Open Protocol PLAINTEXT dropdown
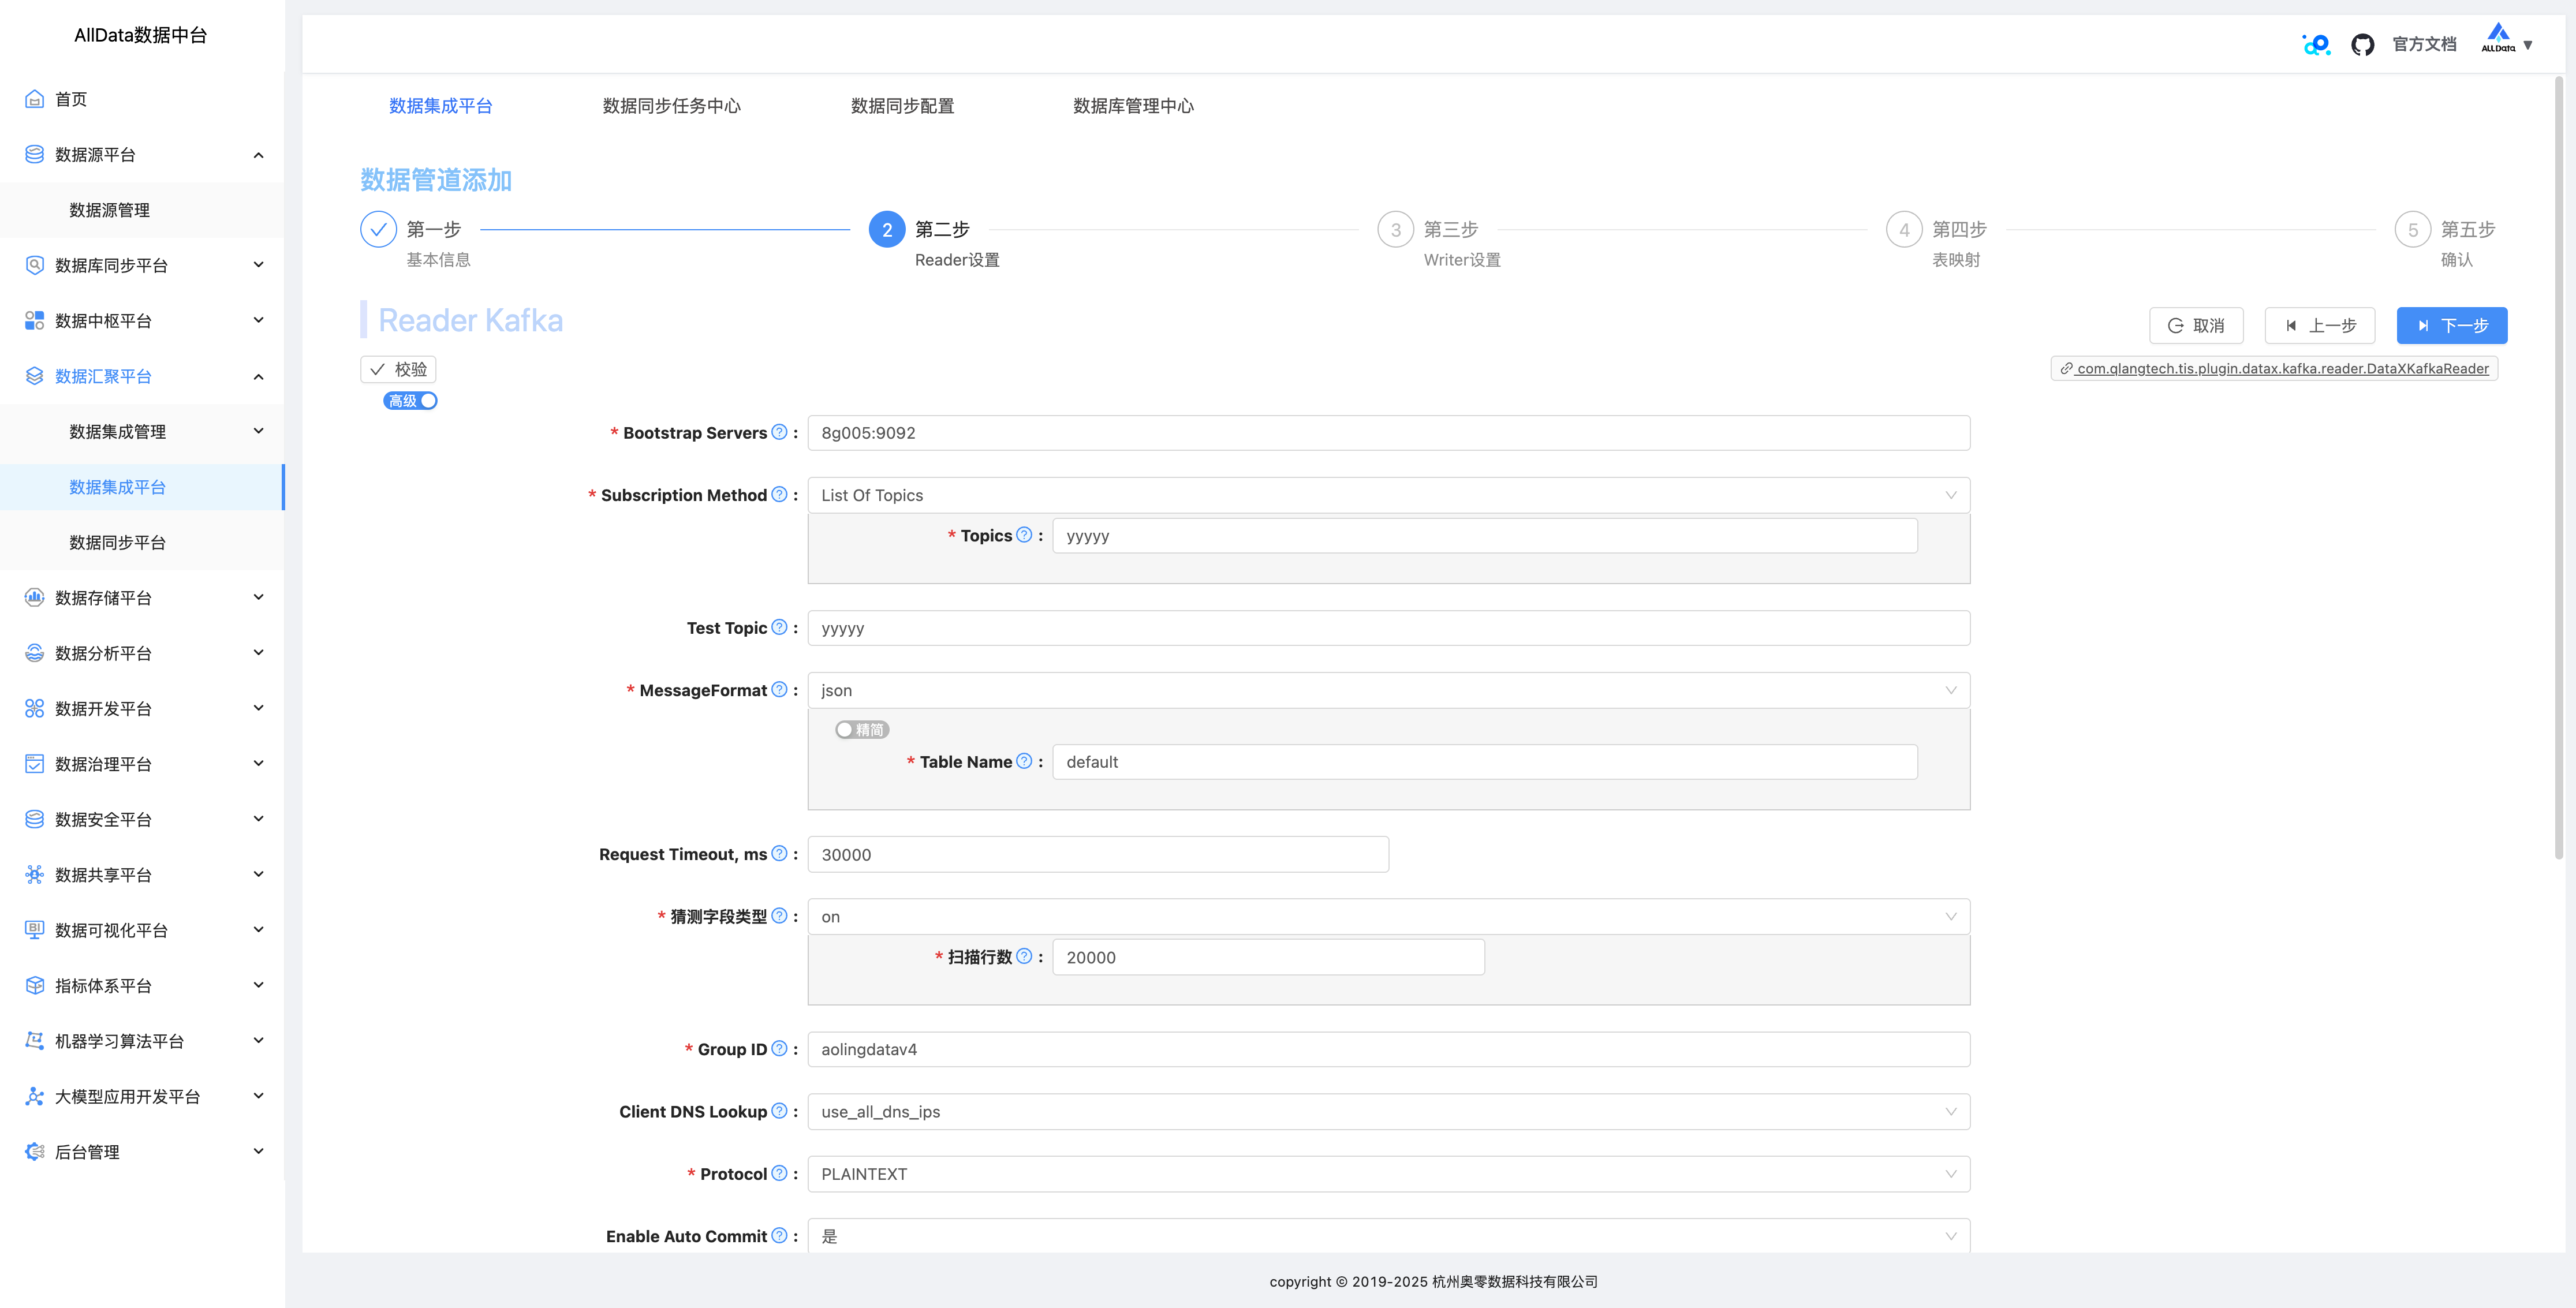Viewport: 2576px width, 1308px height. click(1388, 1174)
